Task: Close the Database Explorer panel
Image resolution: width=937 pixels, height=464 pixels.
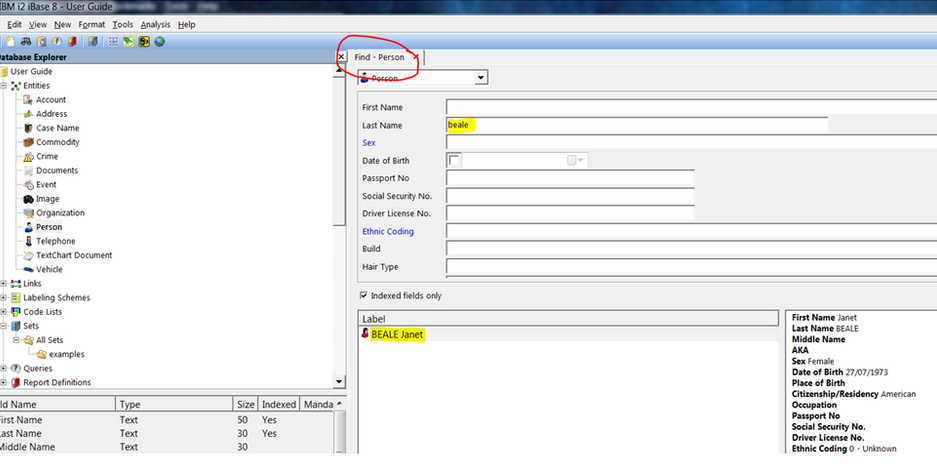Action: pos(341,57)
